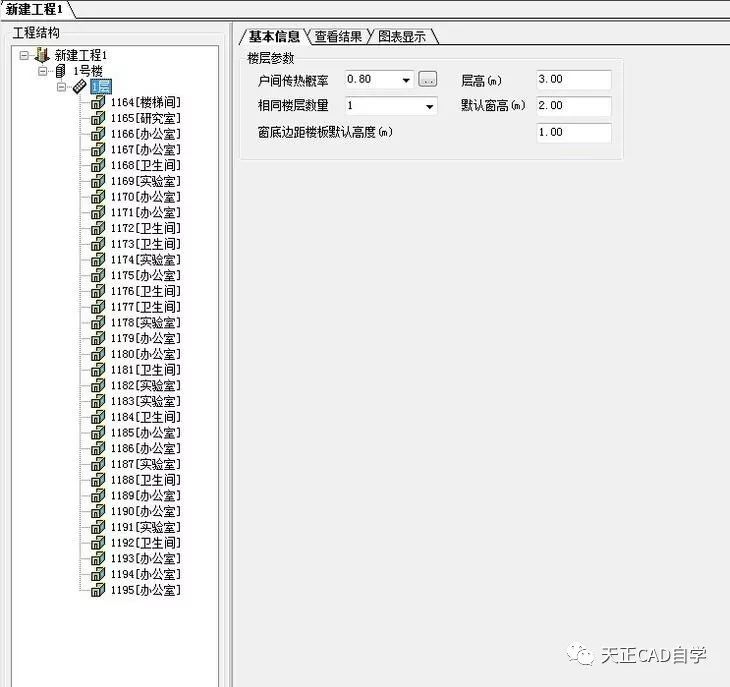730x687 pixels.
Task: Switch to the 查看结果 tab
Action: (338, 36)
